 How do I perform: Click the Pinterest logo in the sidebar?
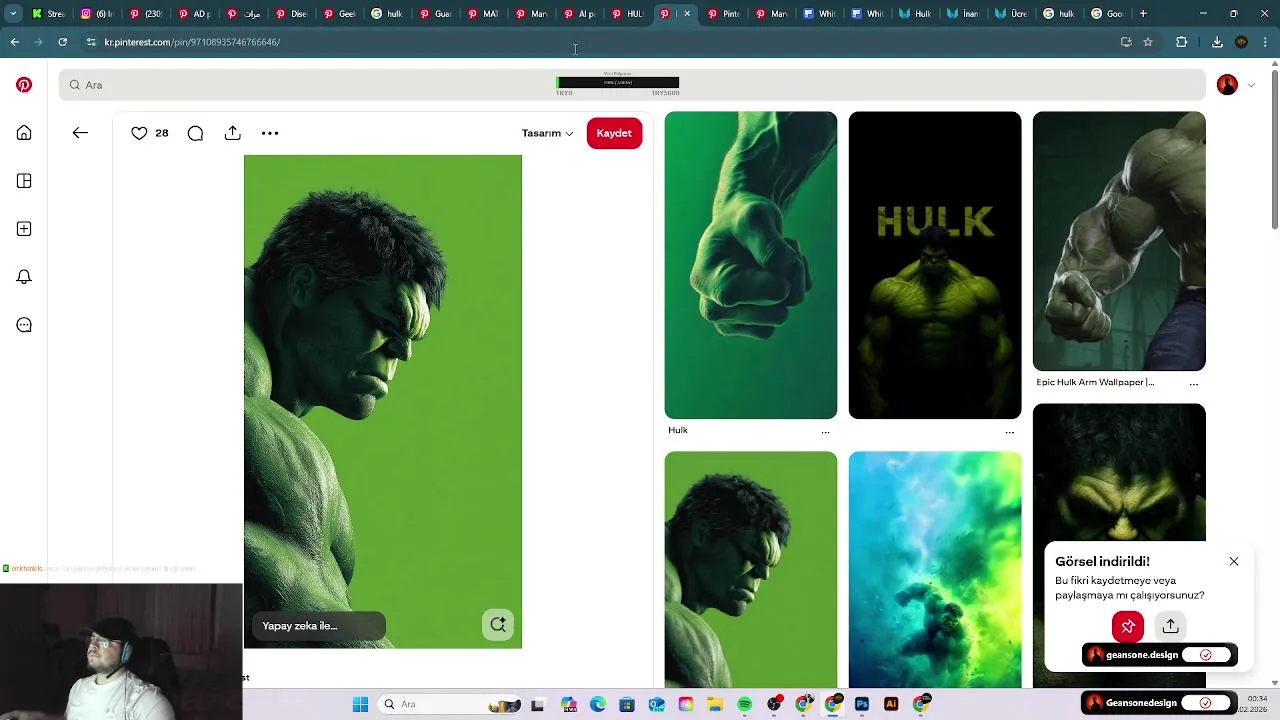pos(24,85)
